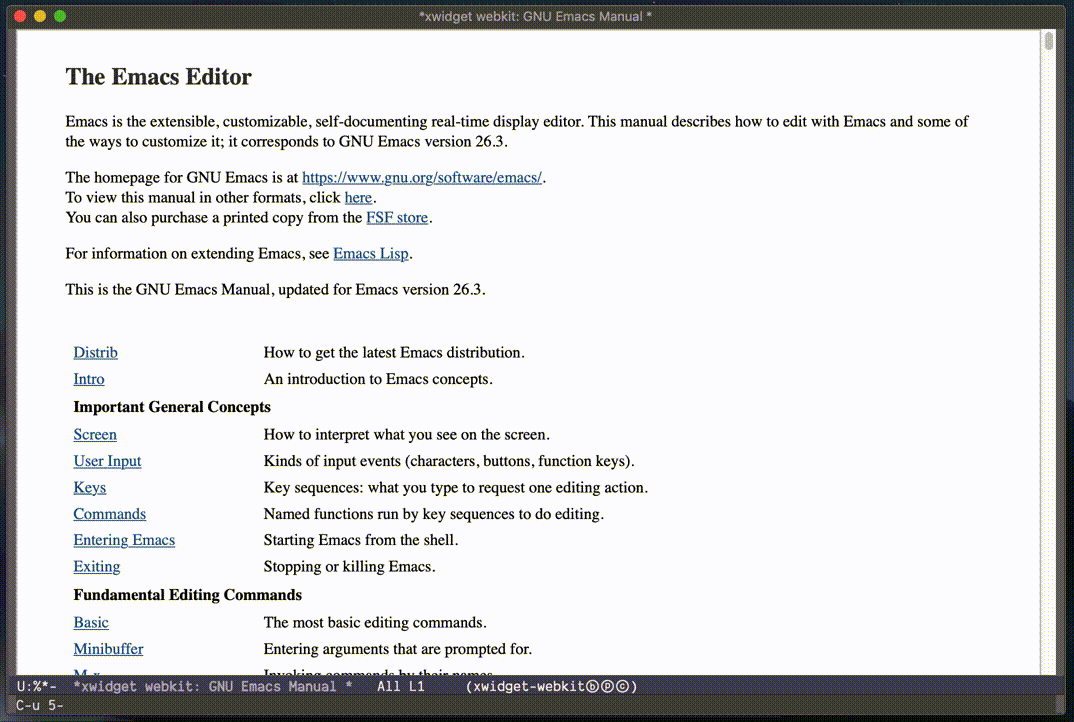Maximize the window with green button

point(60,16)
